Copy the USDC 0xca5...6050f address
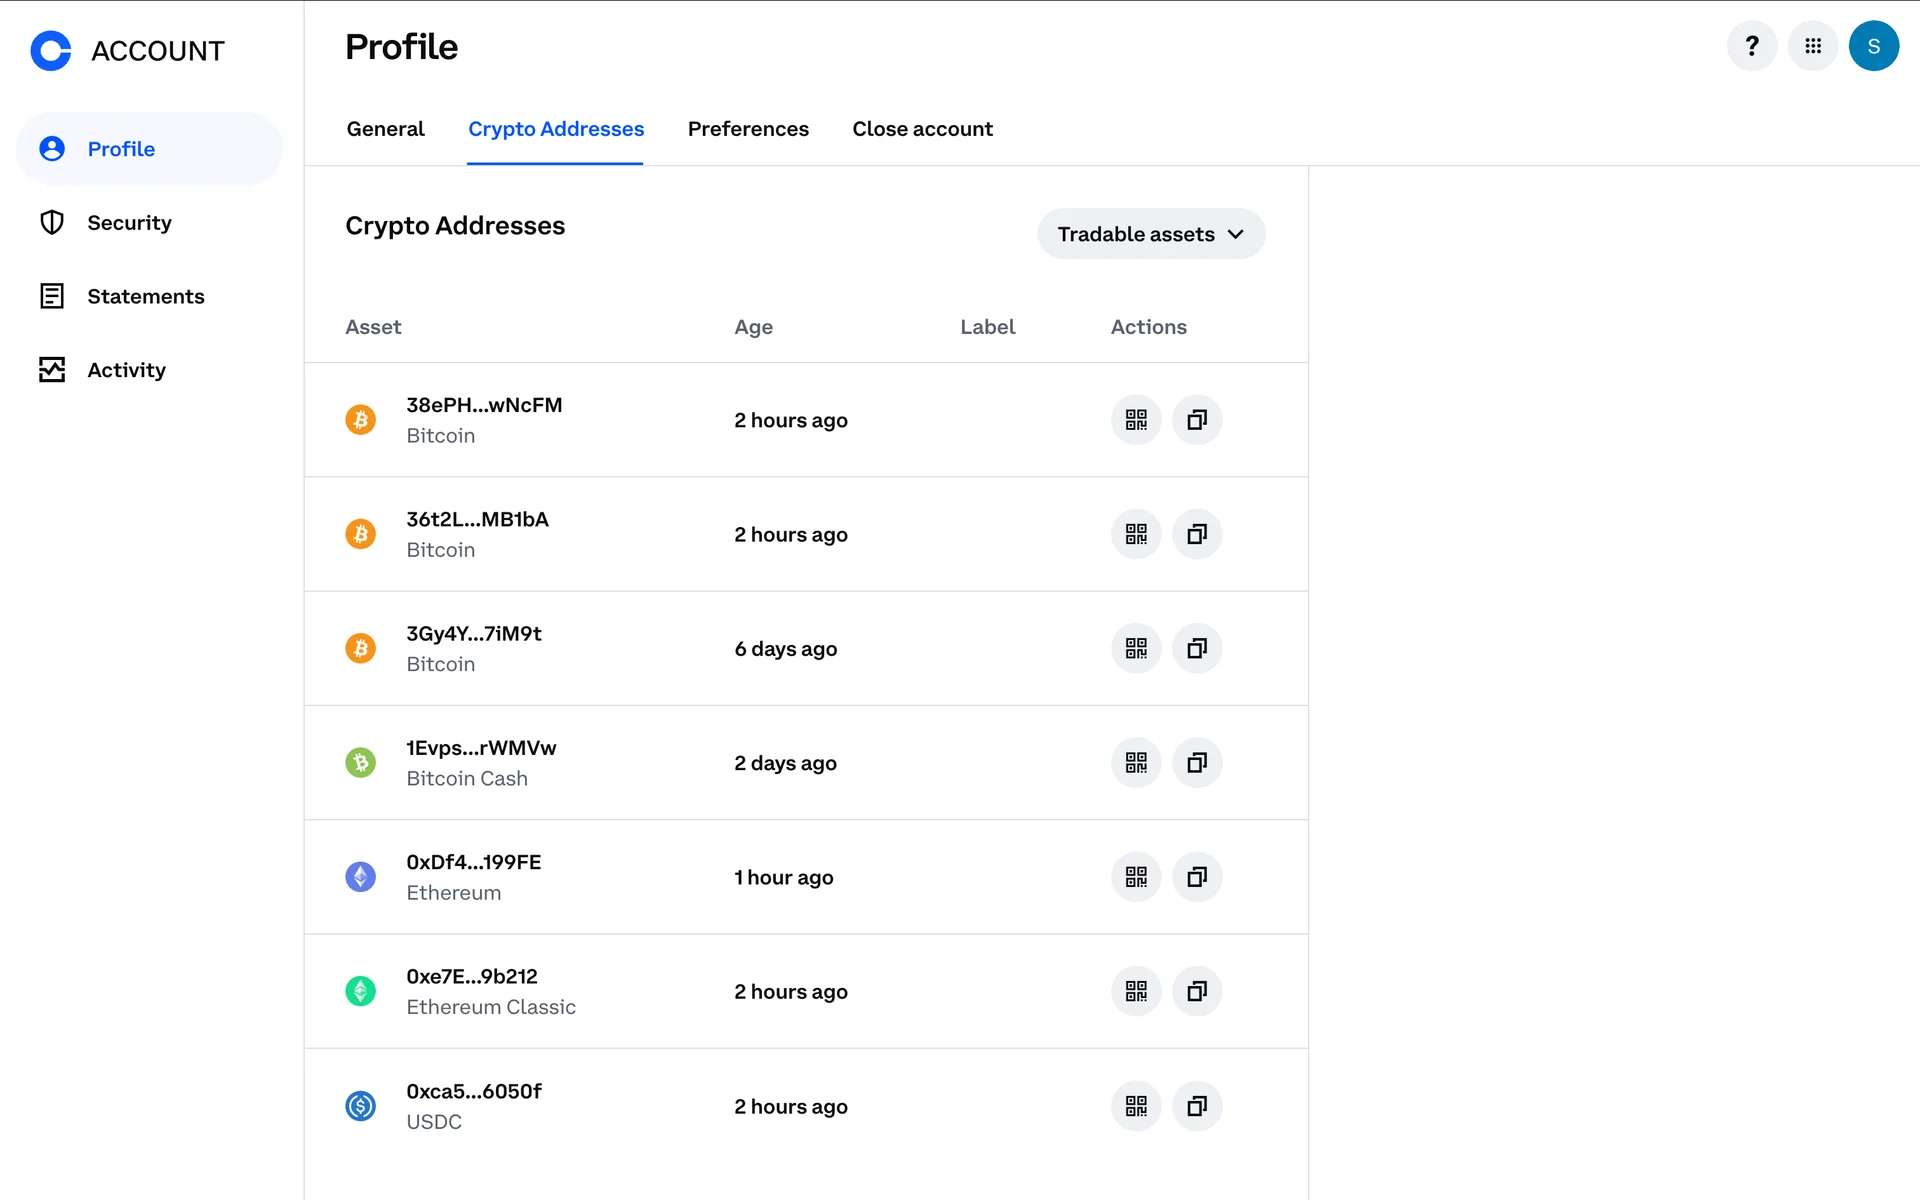 coord(1197,1106)
